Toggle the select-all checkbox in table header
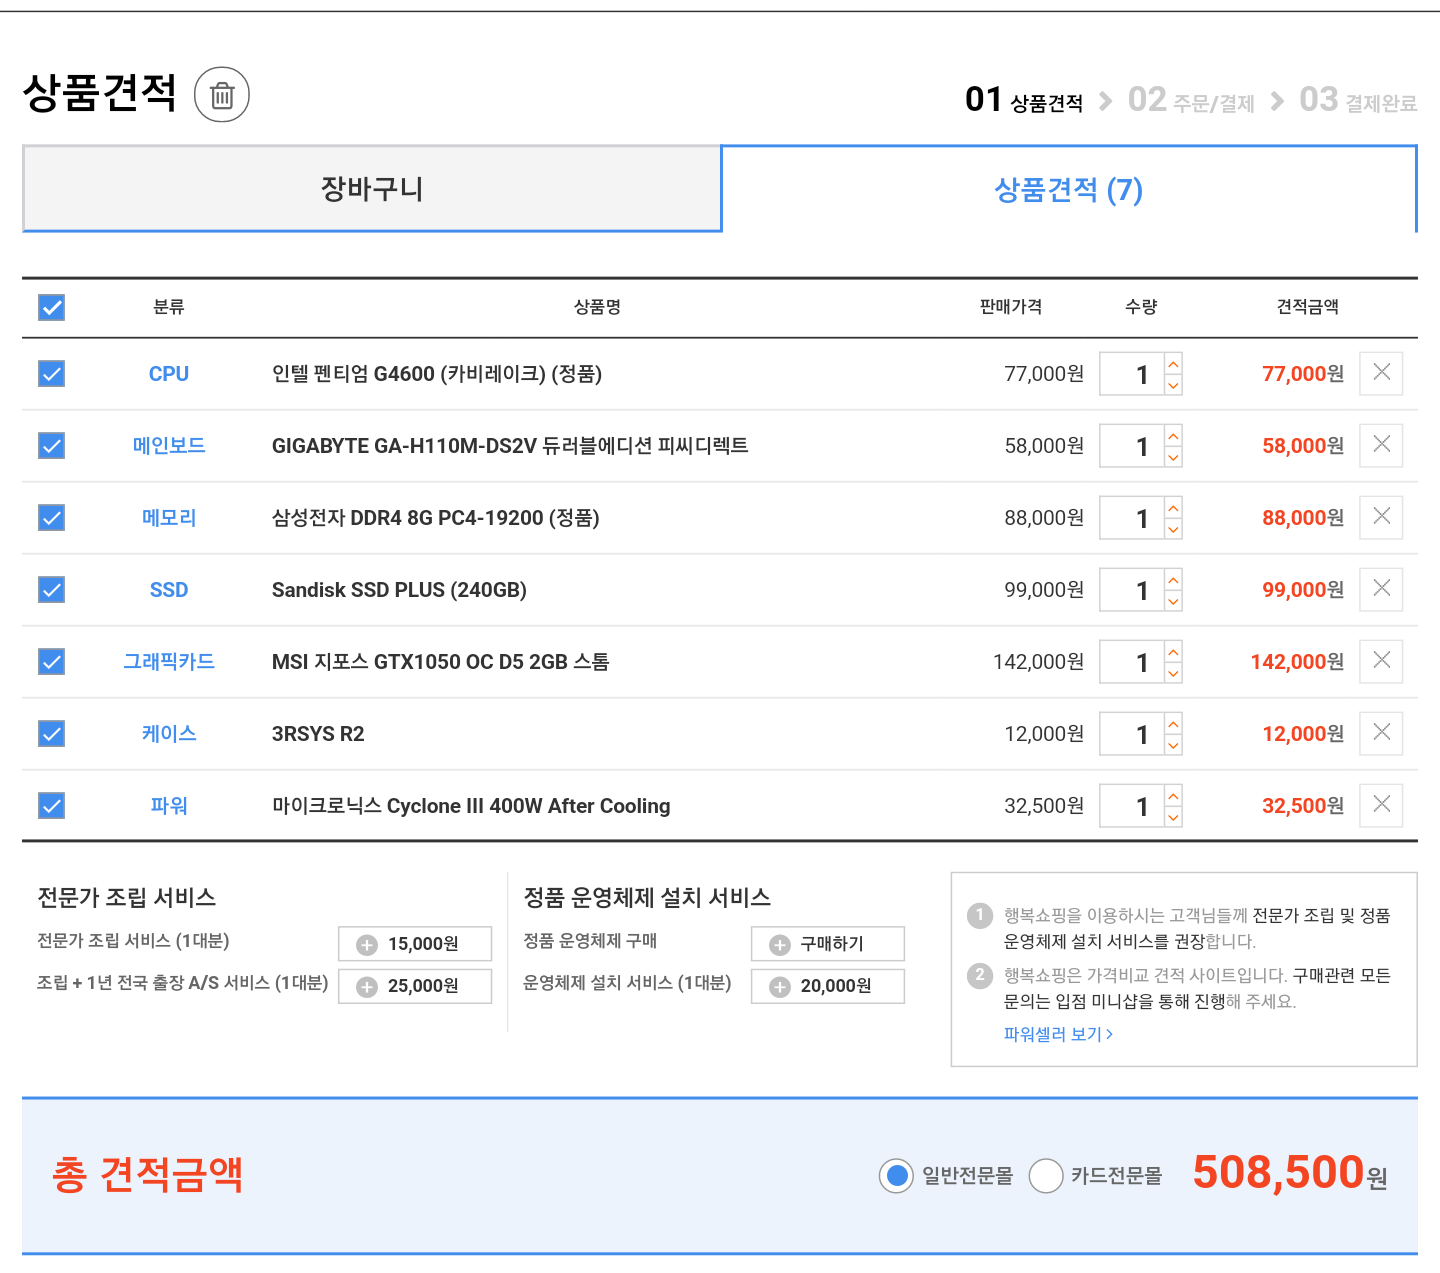1440x1273 pixels. 51,307
